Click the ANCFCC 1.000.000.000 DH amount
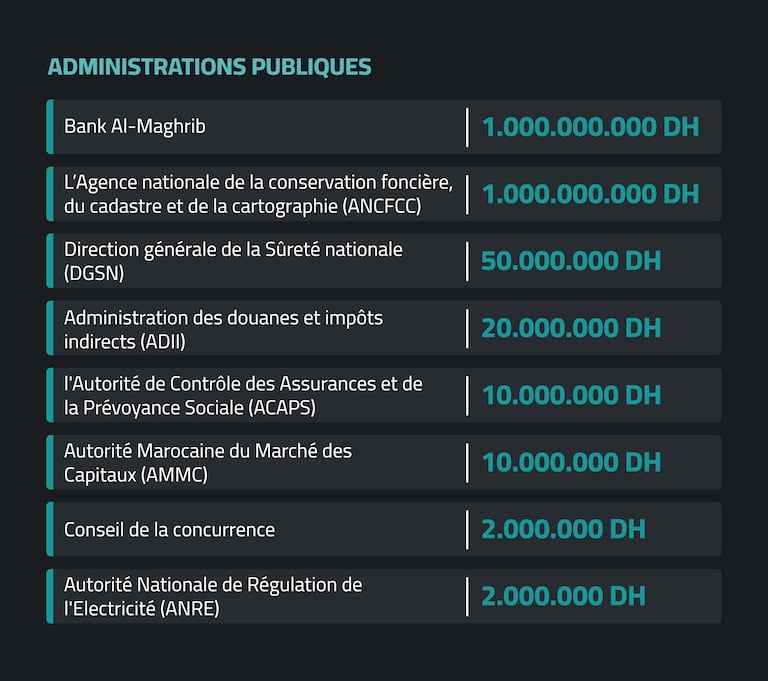The width and height of the screenshot is (768, 681). 590,194
